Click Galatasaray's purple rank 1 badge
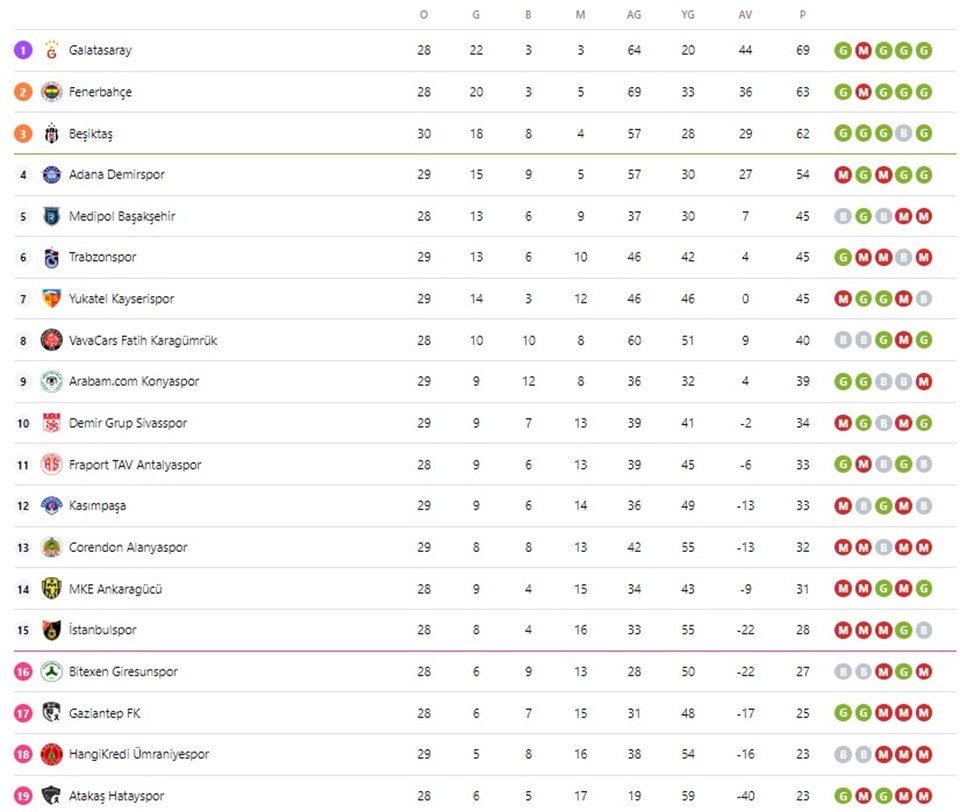Viewport: 960px width, 812px height. click(x=23, y=50)
